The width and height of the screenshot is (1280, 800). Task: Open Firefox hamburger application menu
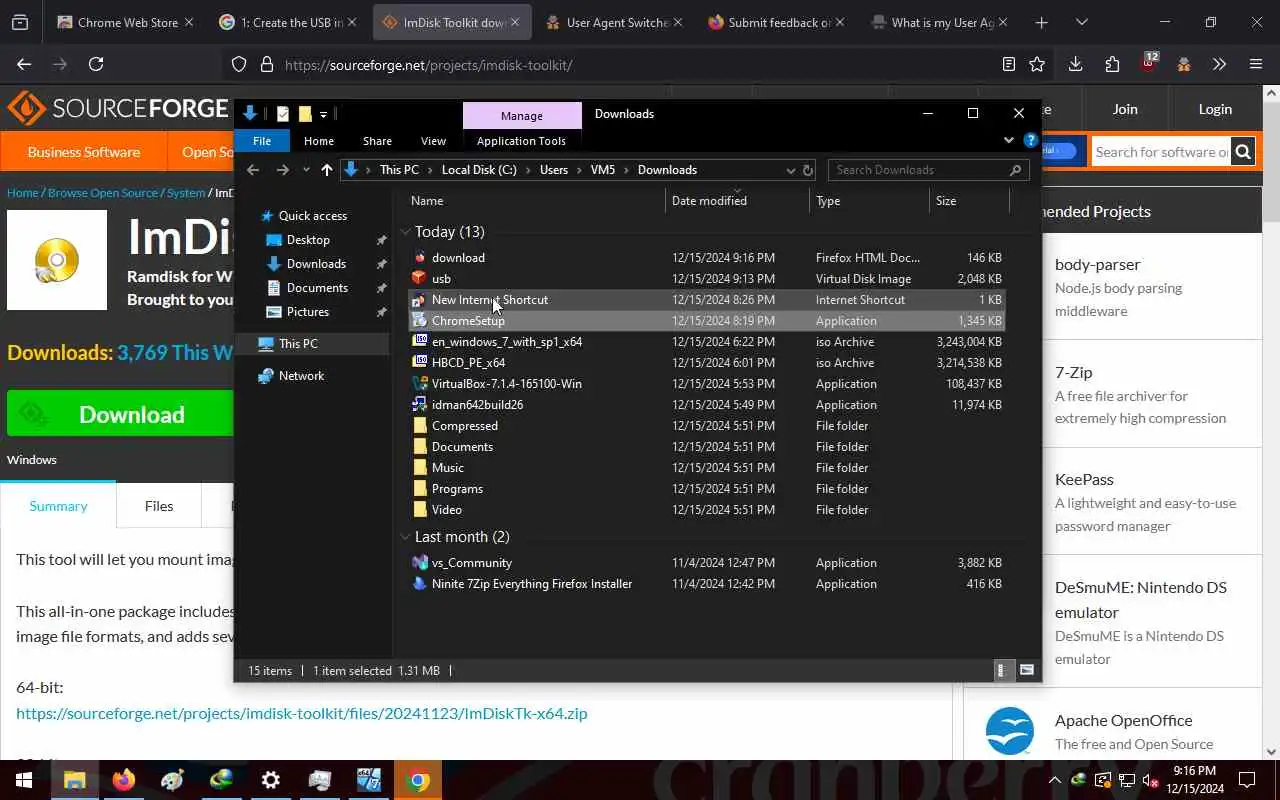pos(1256,64)
